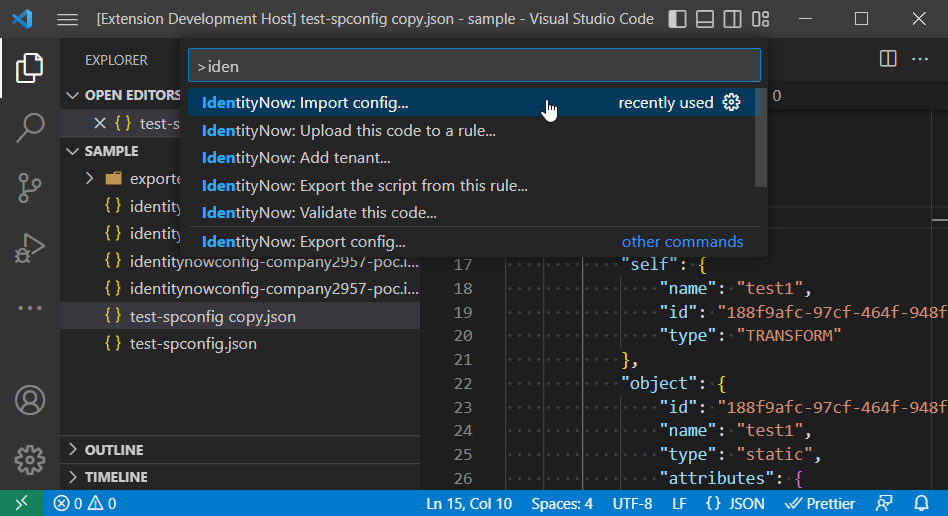Close test-spconfig editor in Open Editors
This screenshot has width=948, height=516.
pyautogui.click(x=100, y=123)
